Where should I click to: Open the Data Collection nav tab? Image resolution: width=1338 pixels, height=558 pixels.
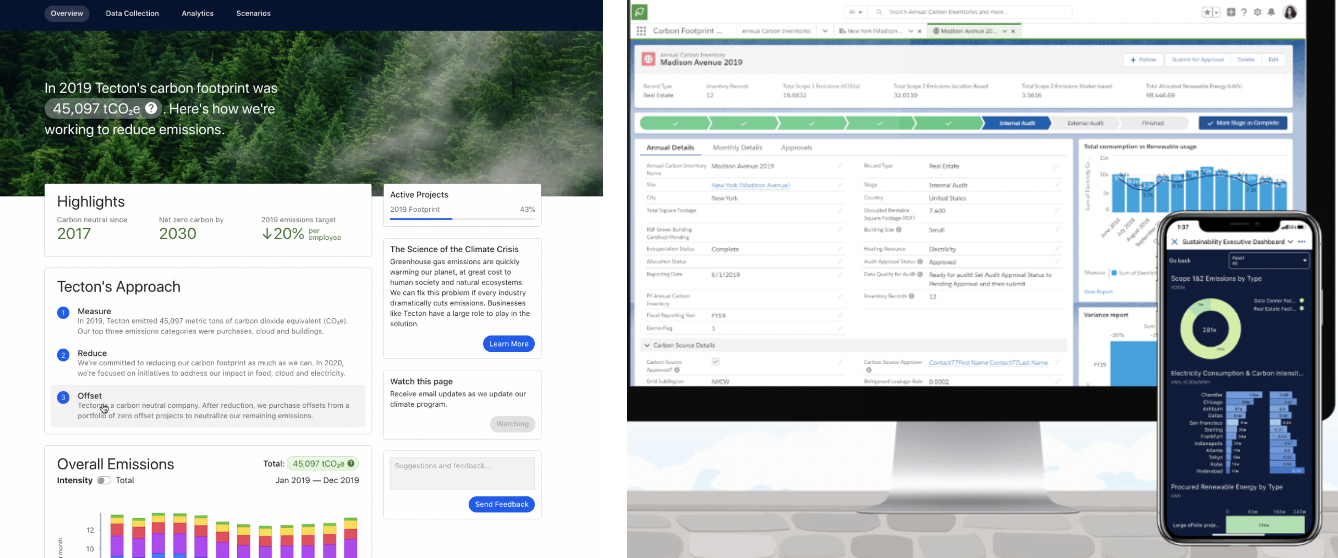point(133,14)
